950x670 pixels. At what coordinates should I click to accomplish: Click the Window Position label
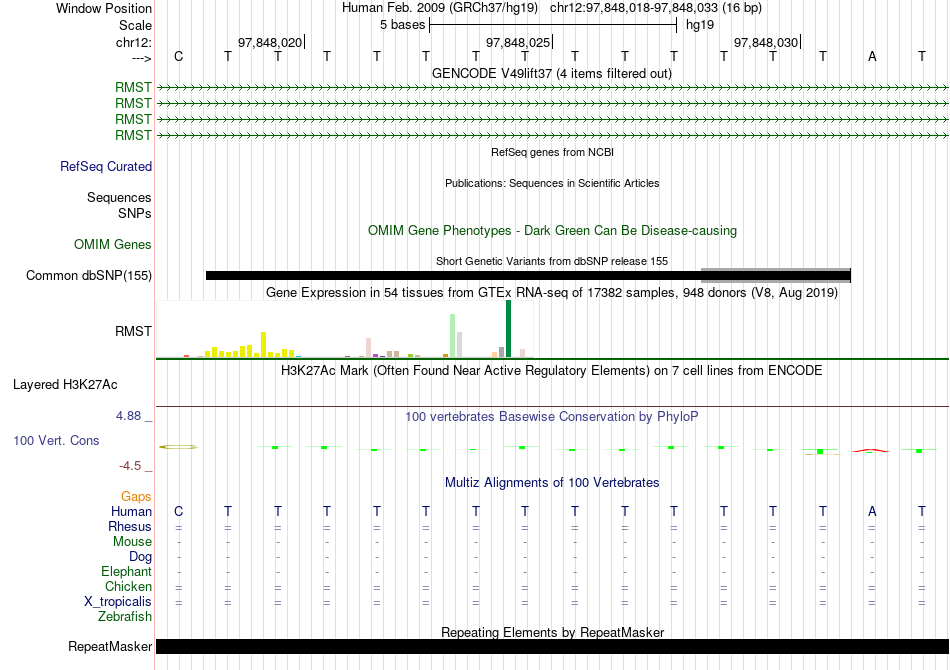tap(104, 8)
